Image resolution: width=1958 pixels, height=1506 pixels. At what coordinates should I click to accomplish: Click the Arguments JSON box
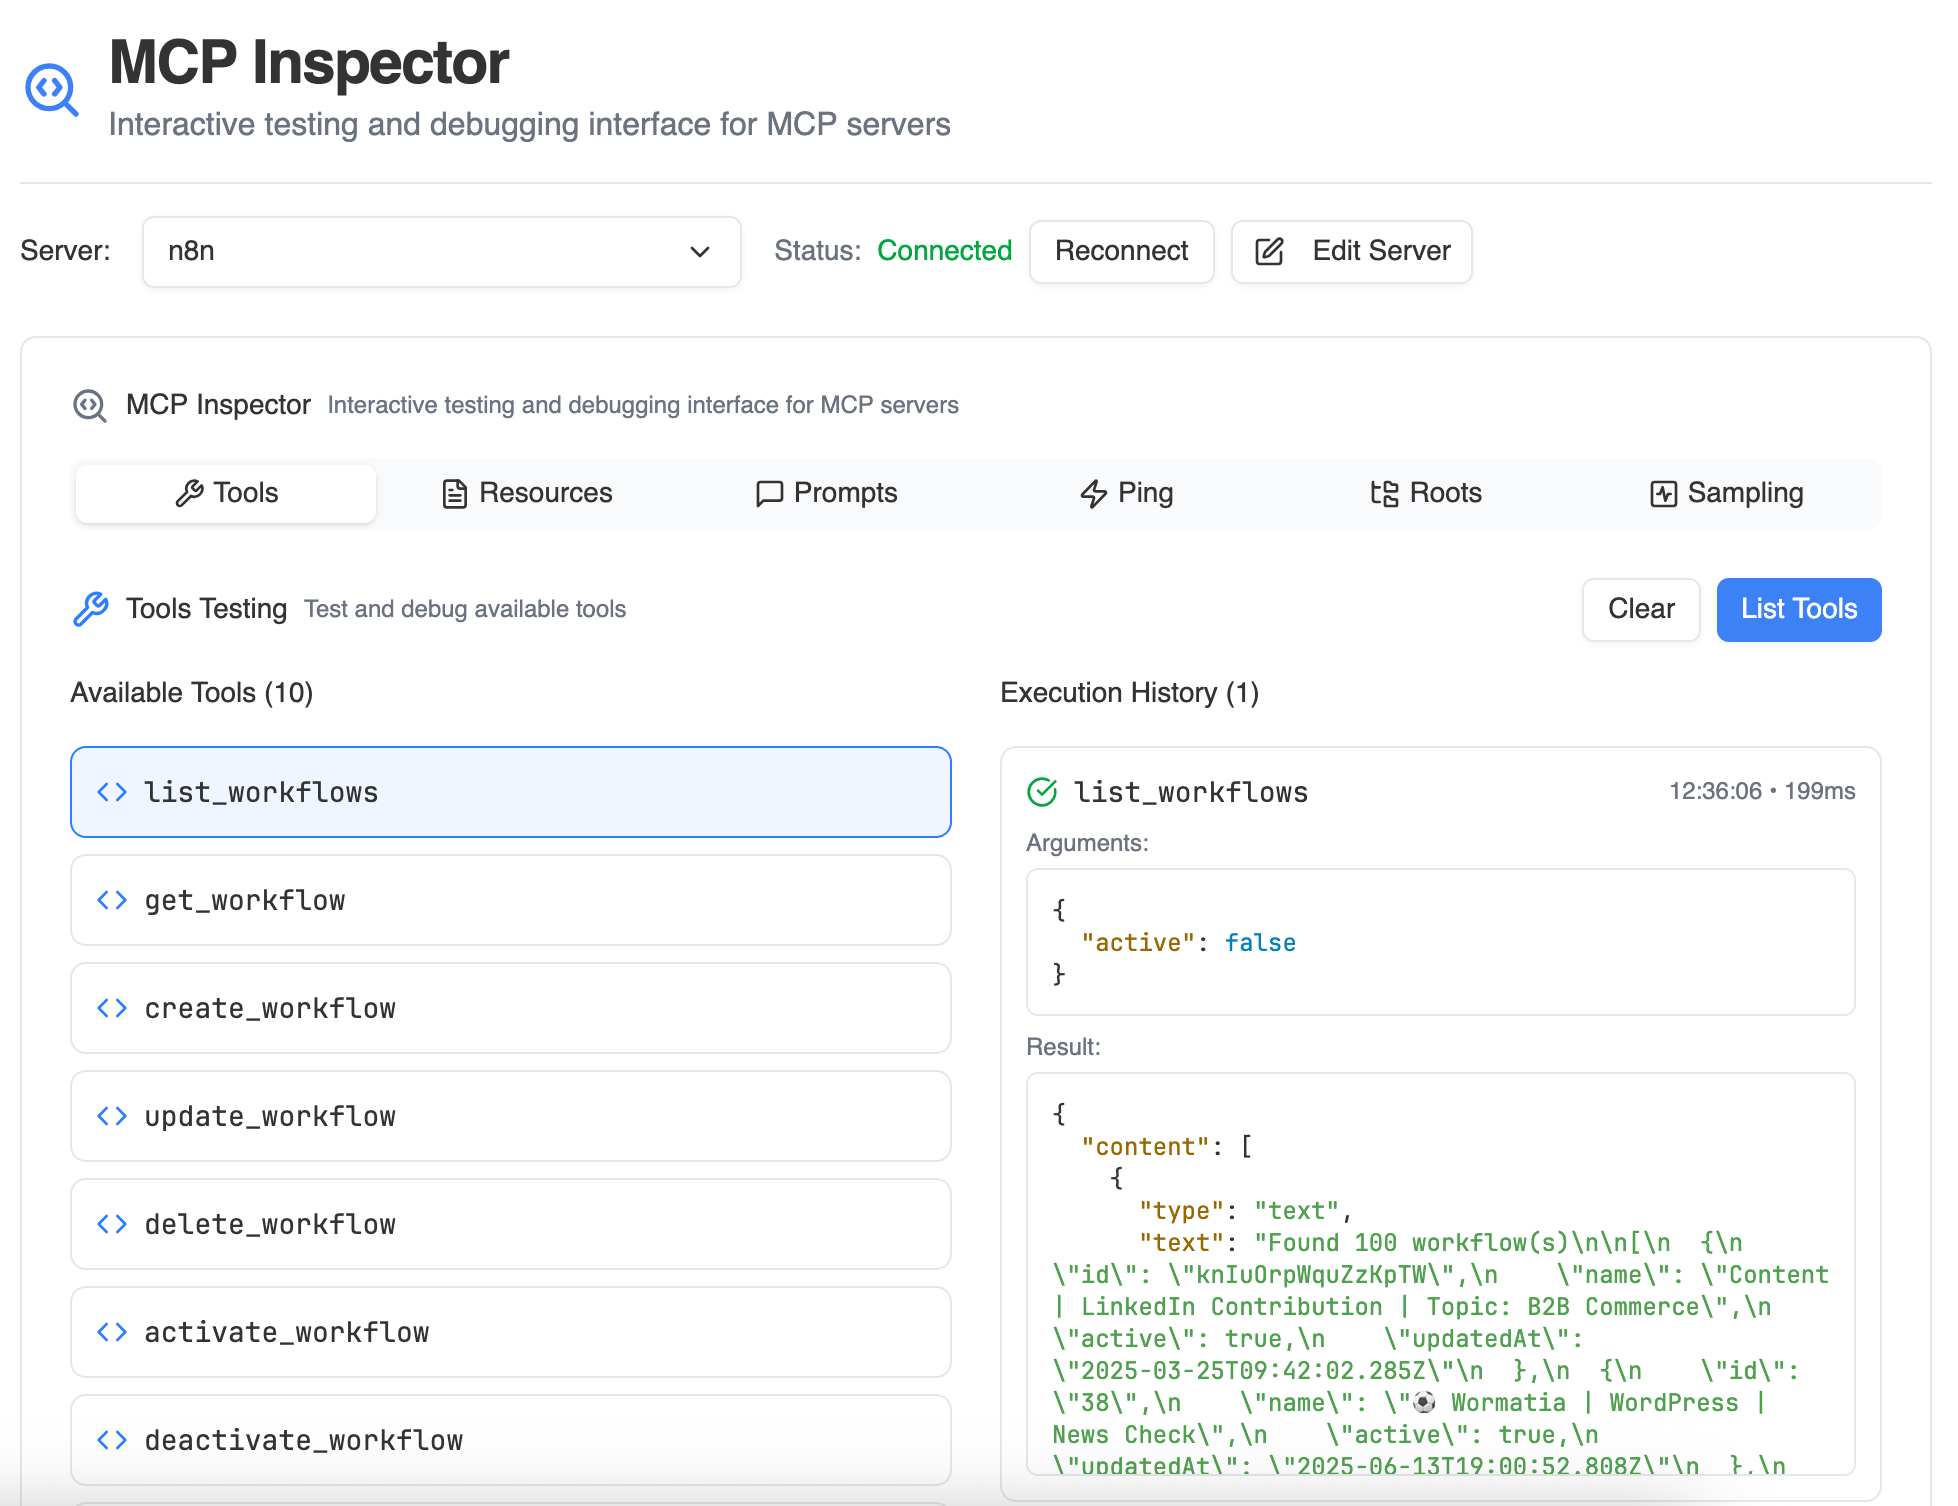[1441, 942]
